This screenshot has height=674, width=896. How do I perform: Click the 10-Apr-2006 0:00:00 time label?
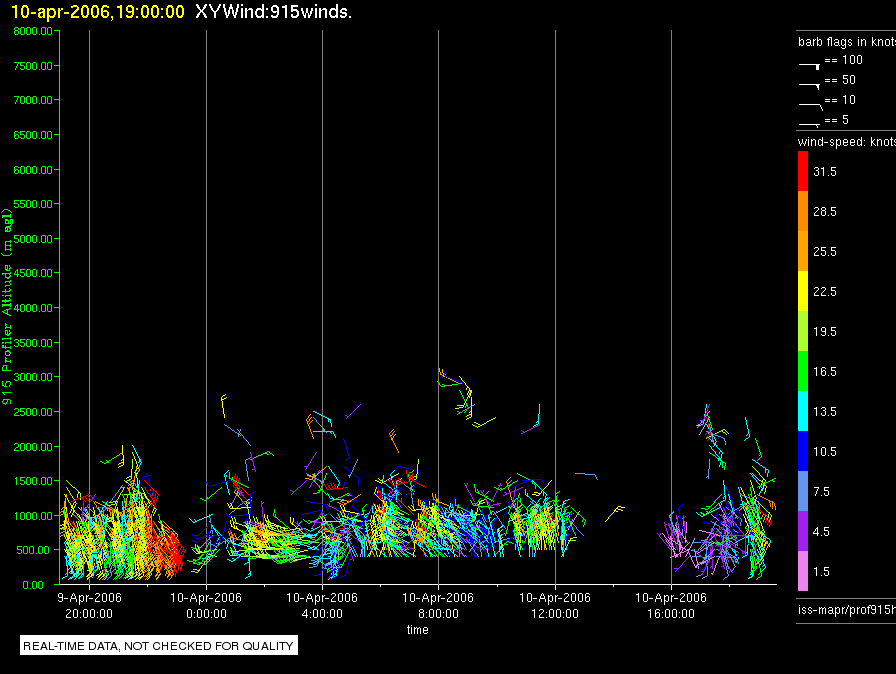point(206,605)
